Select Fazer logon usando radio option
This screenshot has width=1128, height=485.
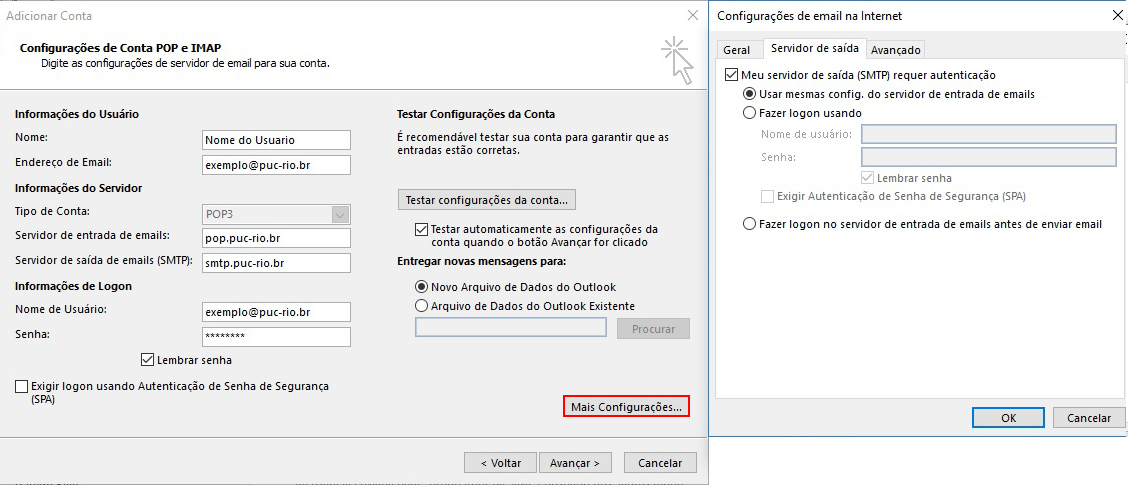[749, 113]
